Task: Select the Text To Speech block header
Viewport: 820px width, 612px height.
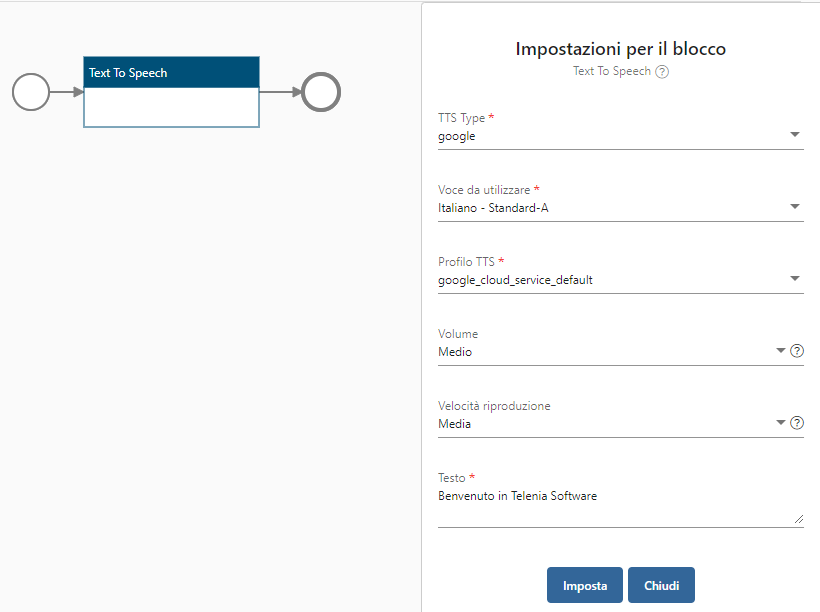Action: click(x=172, y=72)
